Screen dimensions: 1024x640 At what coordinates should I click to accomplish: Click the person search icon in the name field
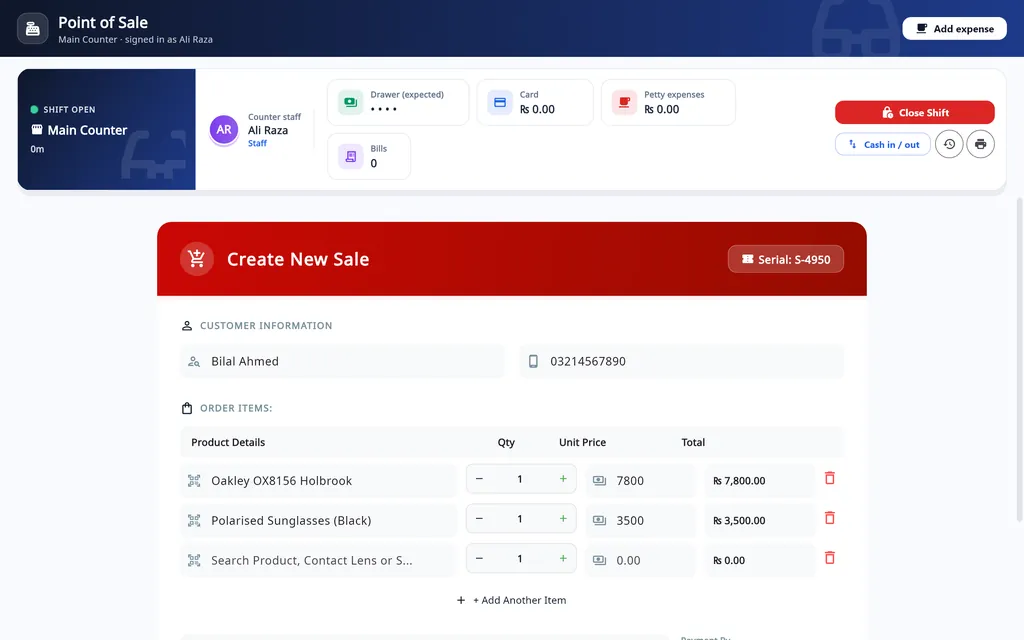coord(194,361)
